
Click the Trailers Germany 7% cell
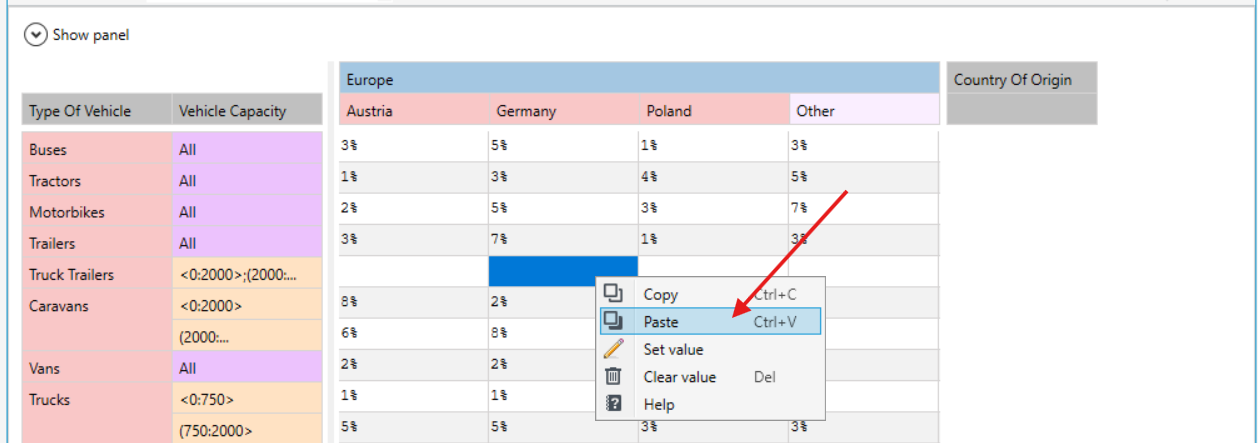[x=563, y=240]
